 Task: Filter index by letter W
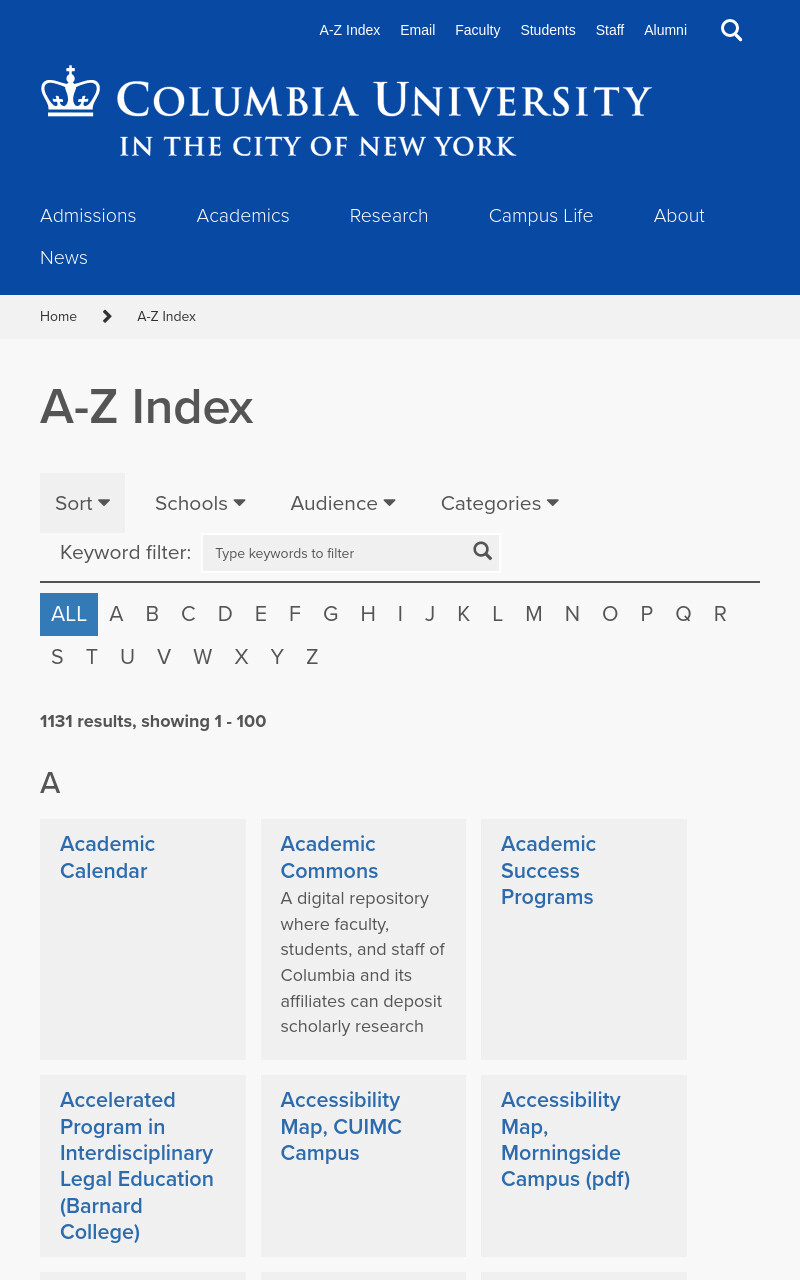[203, 657]
